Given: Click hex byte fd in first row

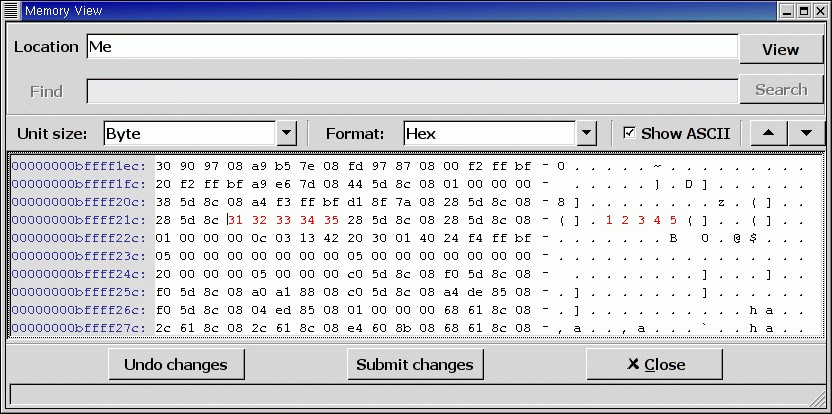Looking at the screenshot, I should 355,166.
